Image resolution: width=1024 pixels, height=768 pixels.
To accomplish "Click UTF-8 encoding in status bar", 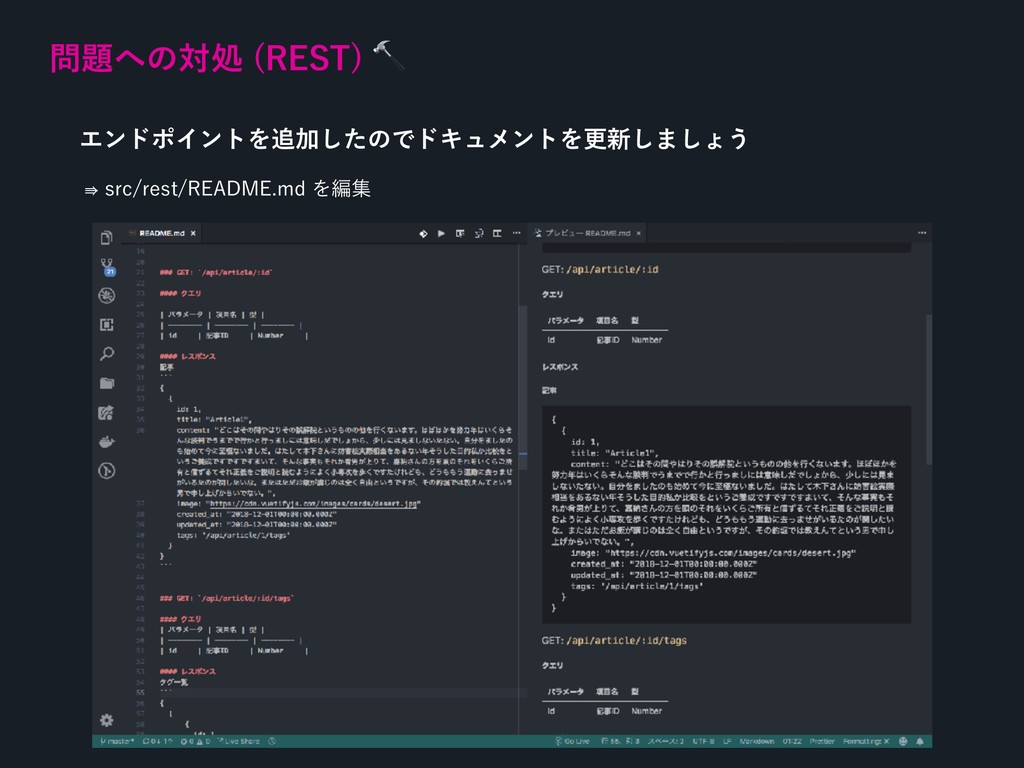I will [x=703, y=741].
